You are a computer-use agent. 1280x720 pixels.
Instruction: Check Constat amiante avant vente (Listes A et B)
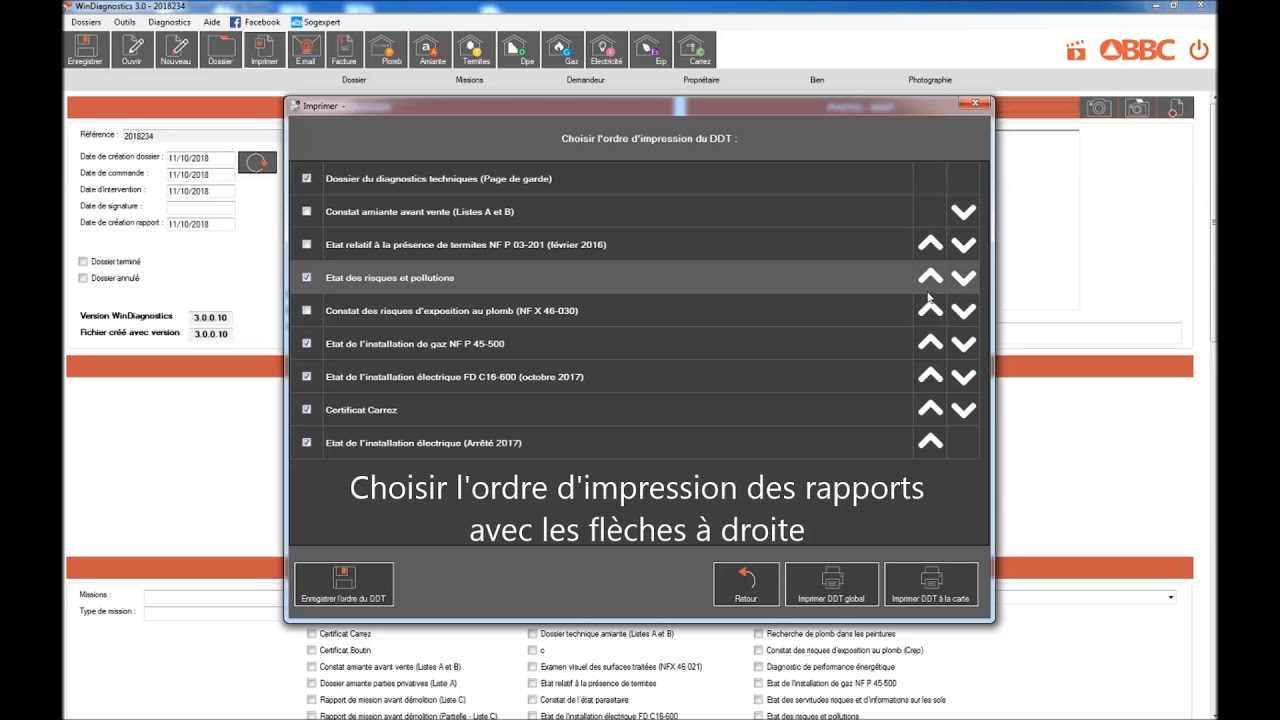307,211
